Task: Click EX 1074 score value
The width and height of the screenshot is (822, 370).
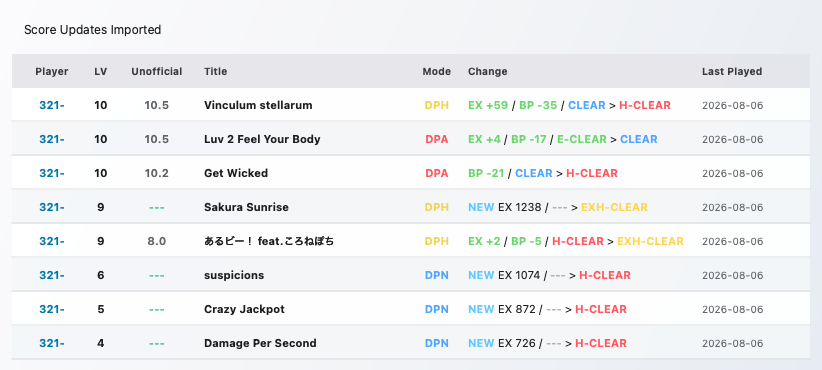Action: pyautogui.click(x=519, y=276)
